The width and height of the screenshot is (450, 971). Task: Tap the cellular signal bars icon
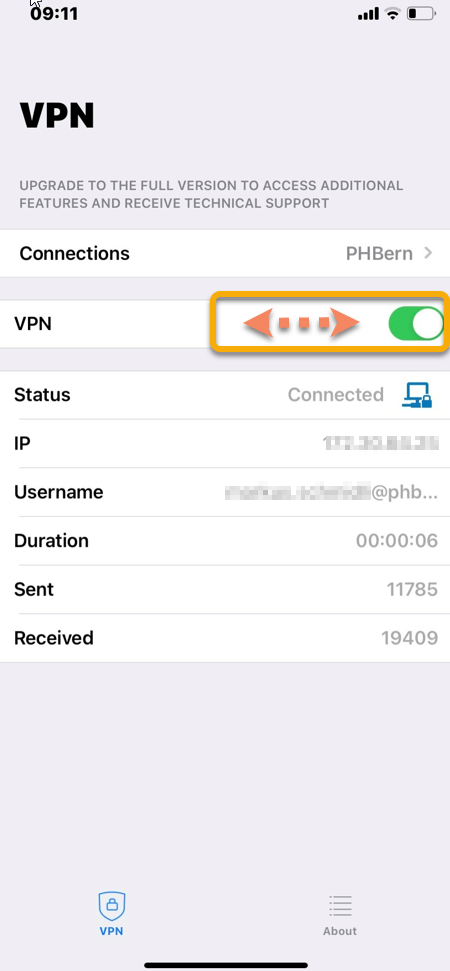(x=368, y=14)
